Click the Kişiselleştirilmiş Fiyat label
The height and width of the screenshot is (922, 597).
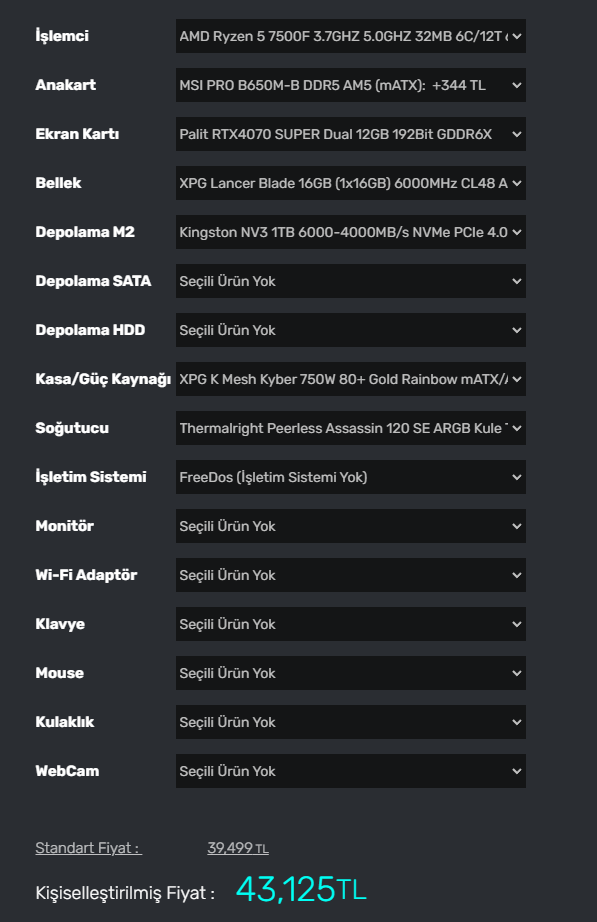[x=125, y=893]
